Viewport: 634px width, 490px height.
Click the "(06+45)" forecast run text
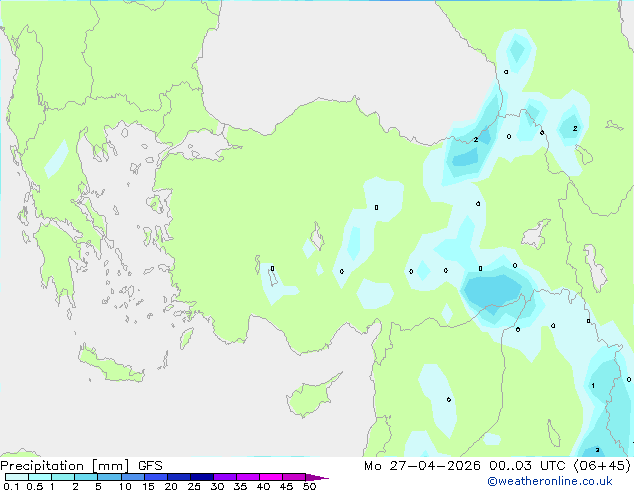pos(602,466)
